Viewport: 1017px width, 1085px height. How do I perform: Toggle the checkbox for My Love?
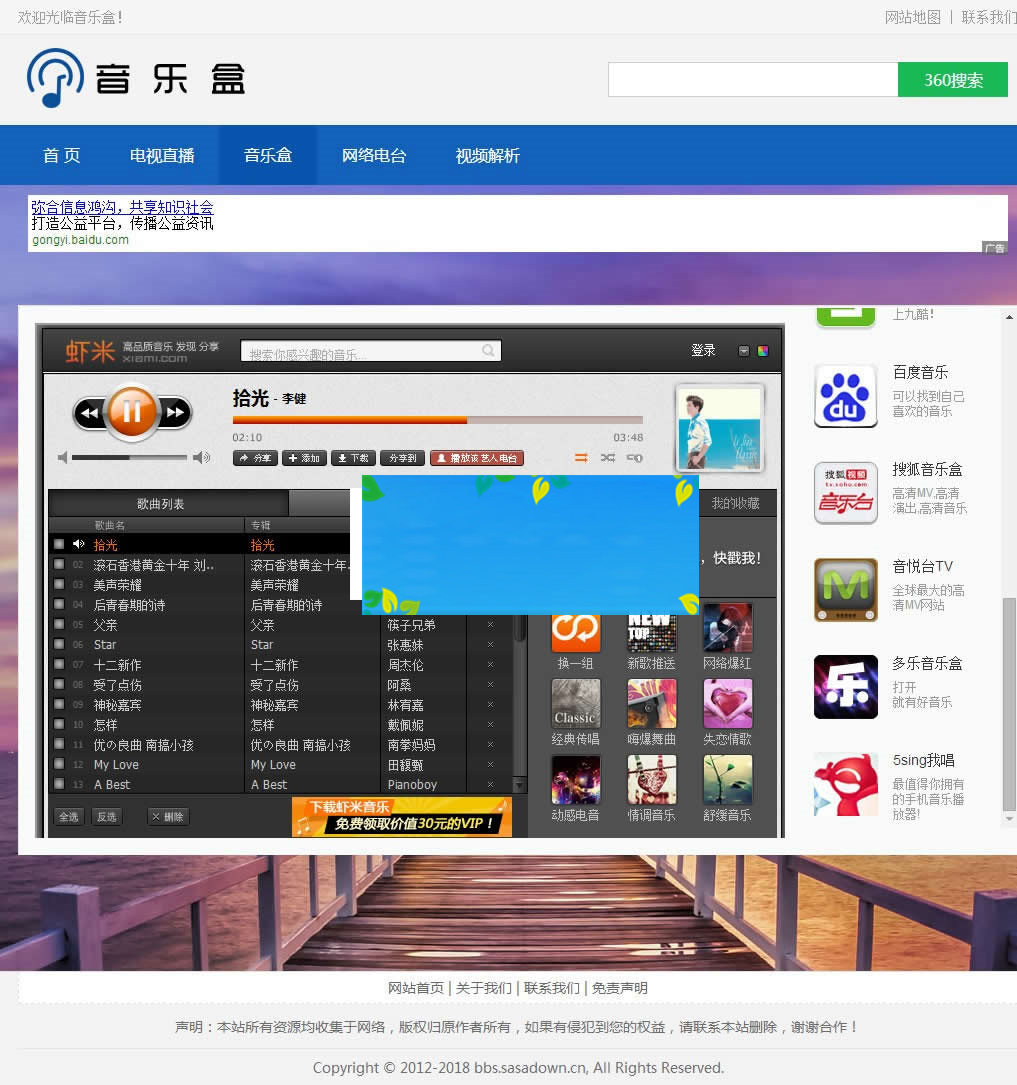coord(58,764)
